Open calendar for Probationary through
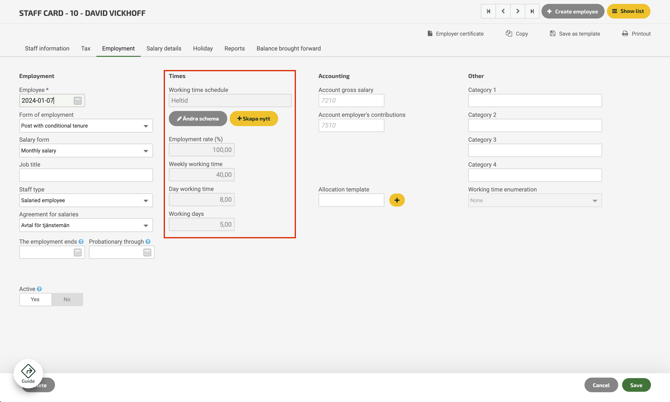This screenshot has height=402, width=670. pyautogui.click(x=147, y=252)
